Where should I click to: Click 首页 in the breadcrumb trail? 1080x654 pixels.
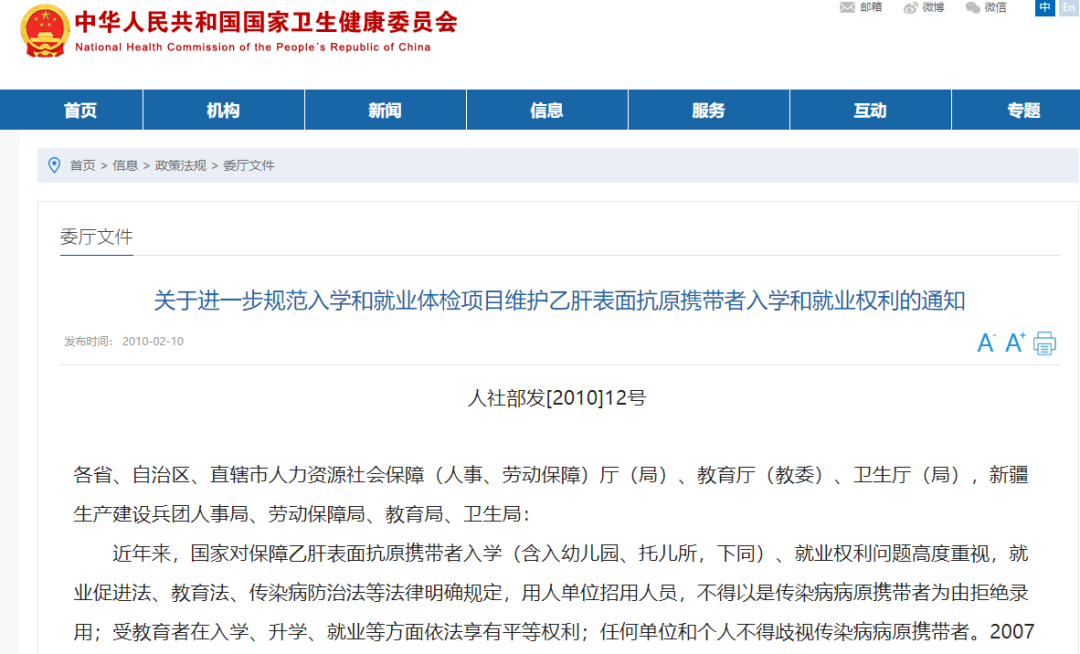(x=82, y=166)
